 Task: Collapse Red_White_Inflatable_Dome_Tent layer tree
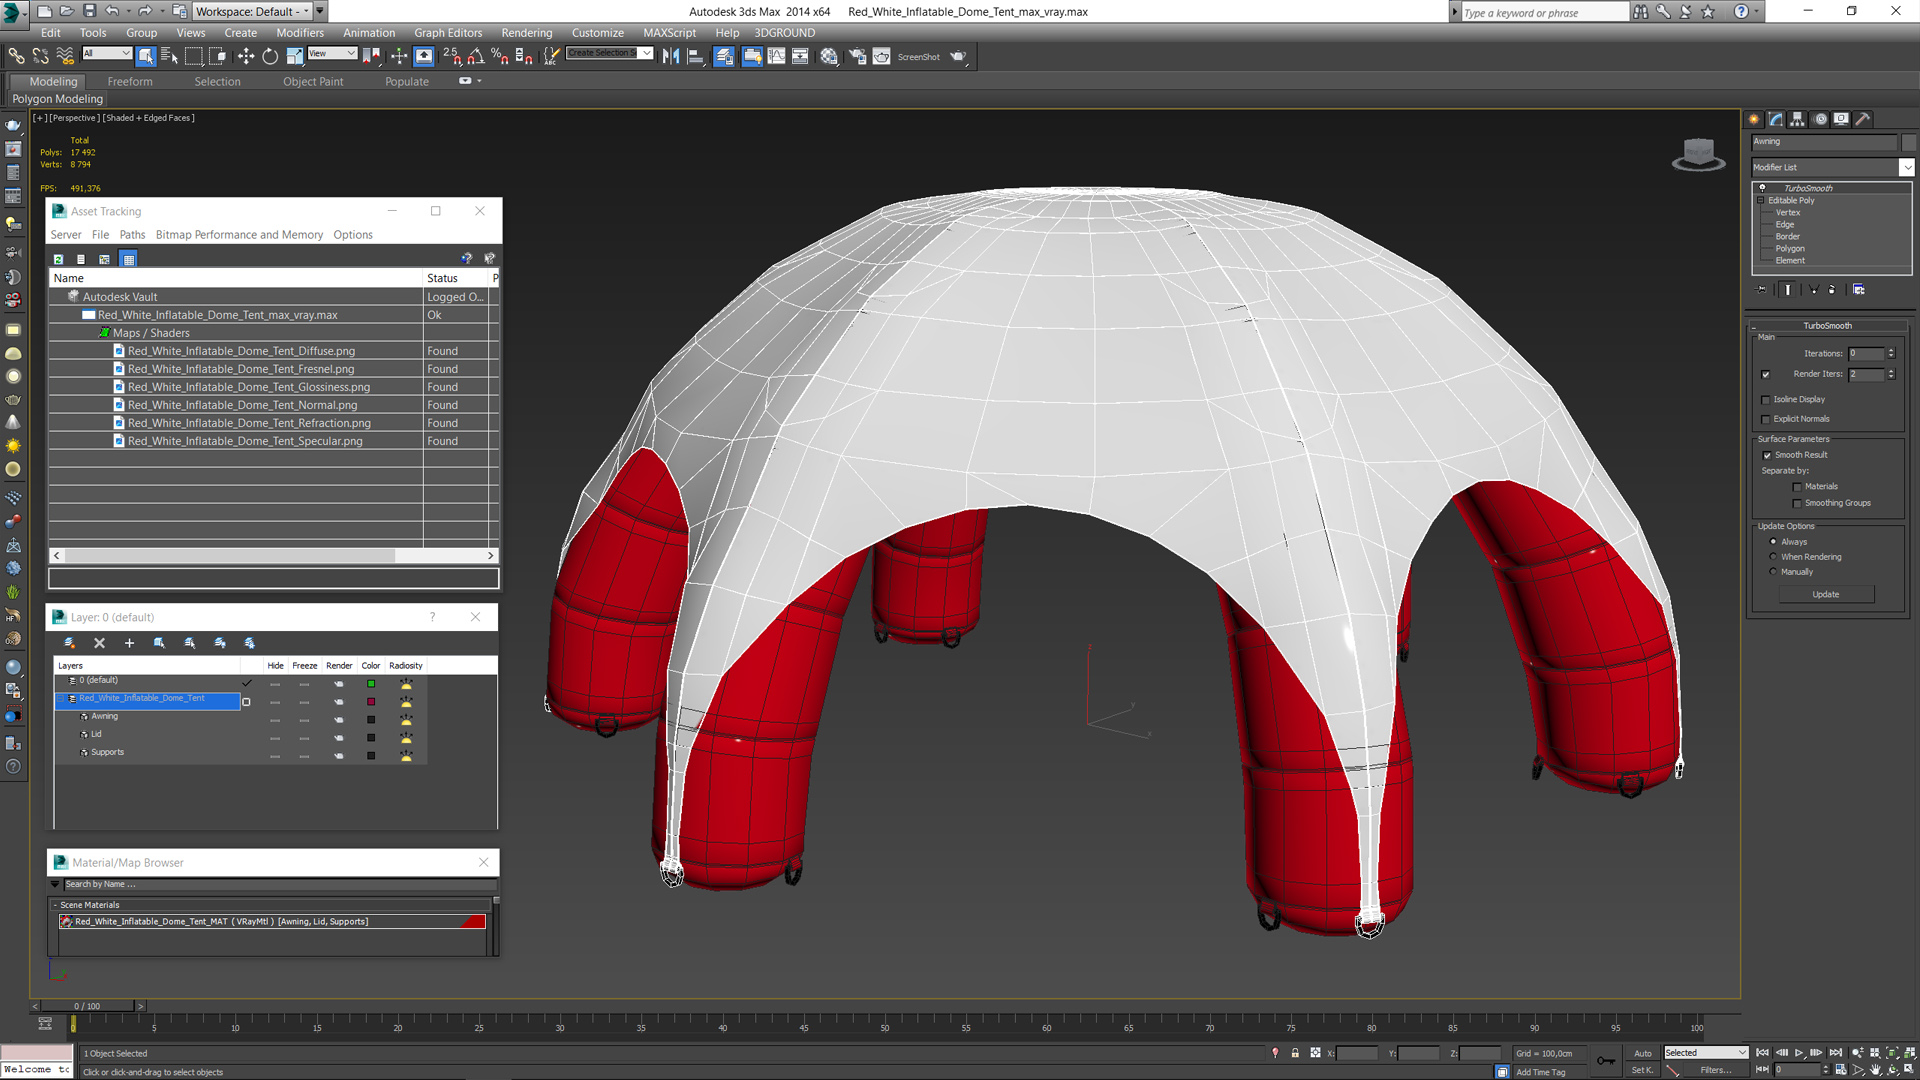click(61, 699)
